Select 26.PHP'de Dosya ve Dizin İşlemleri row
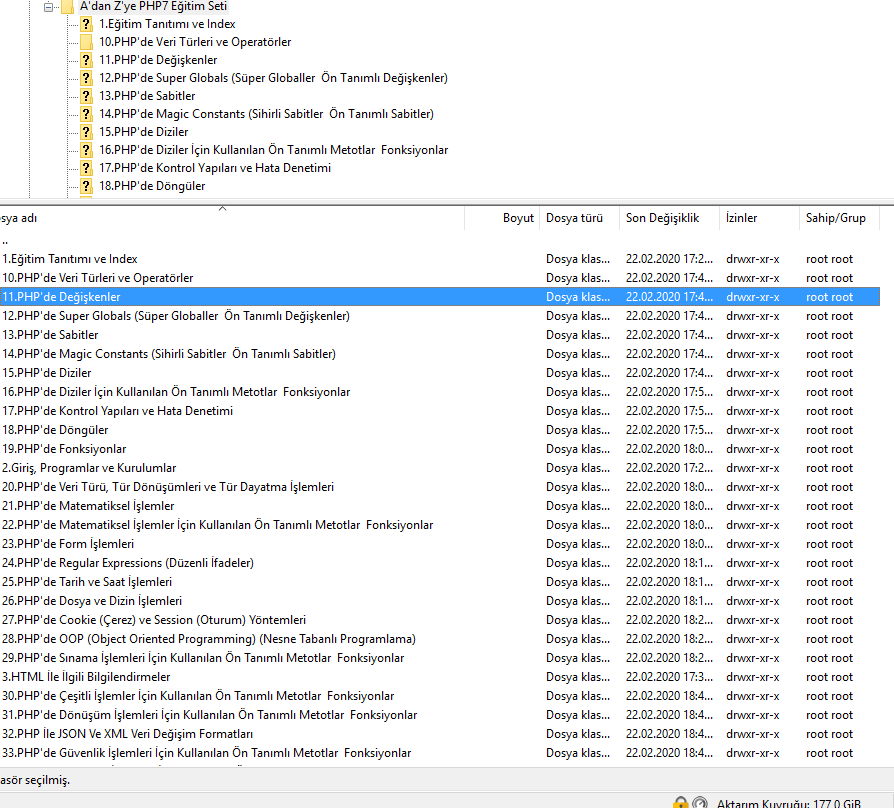This screenshot has height=808, width=894. tap(440, 601)
